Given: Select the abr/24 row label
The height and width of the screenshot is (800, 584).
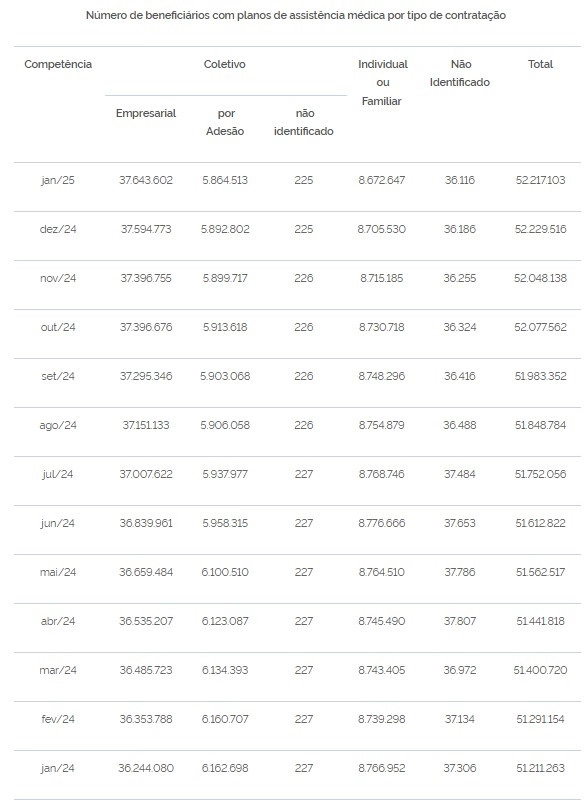Looking at the screenshot, I should coord(58,621).
